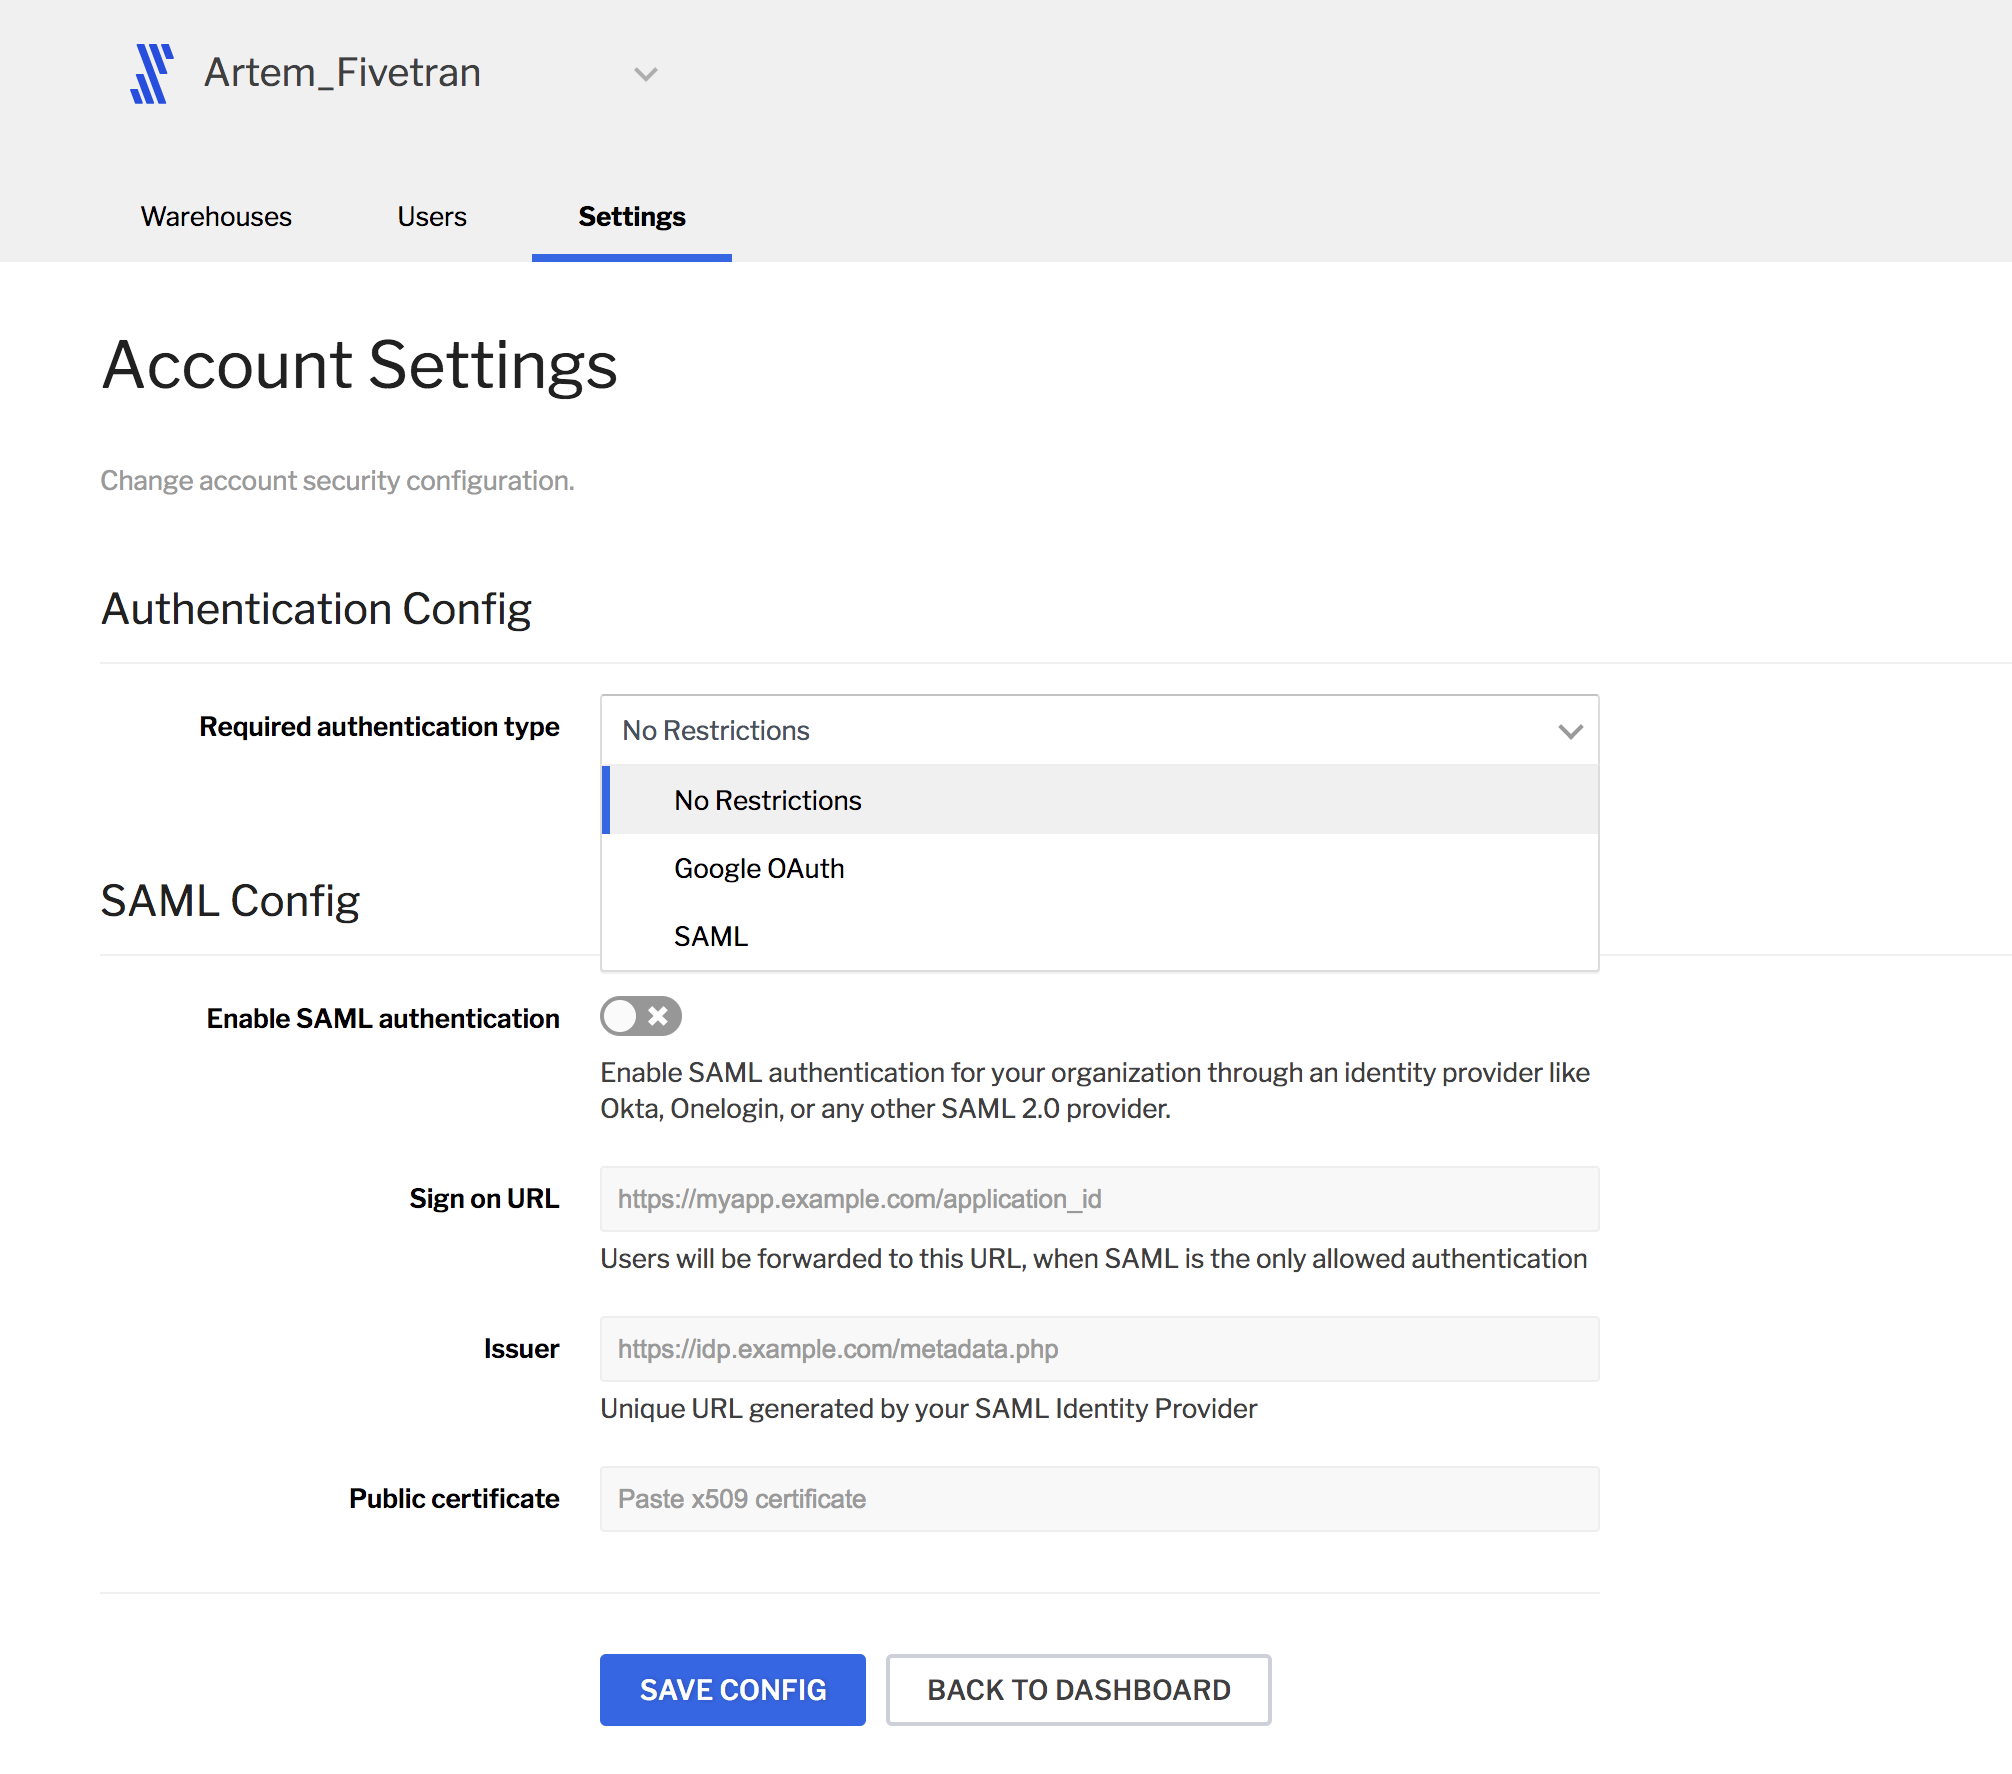Screen dimensions: 2012x1774
Task: Click the SAML Config section heading
Action: click(x=230, y=901)
